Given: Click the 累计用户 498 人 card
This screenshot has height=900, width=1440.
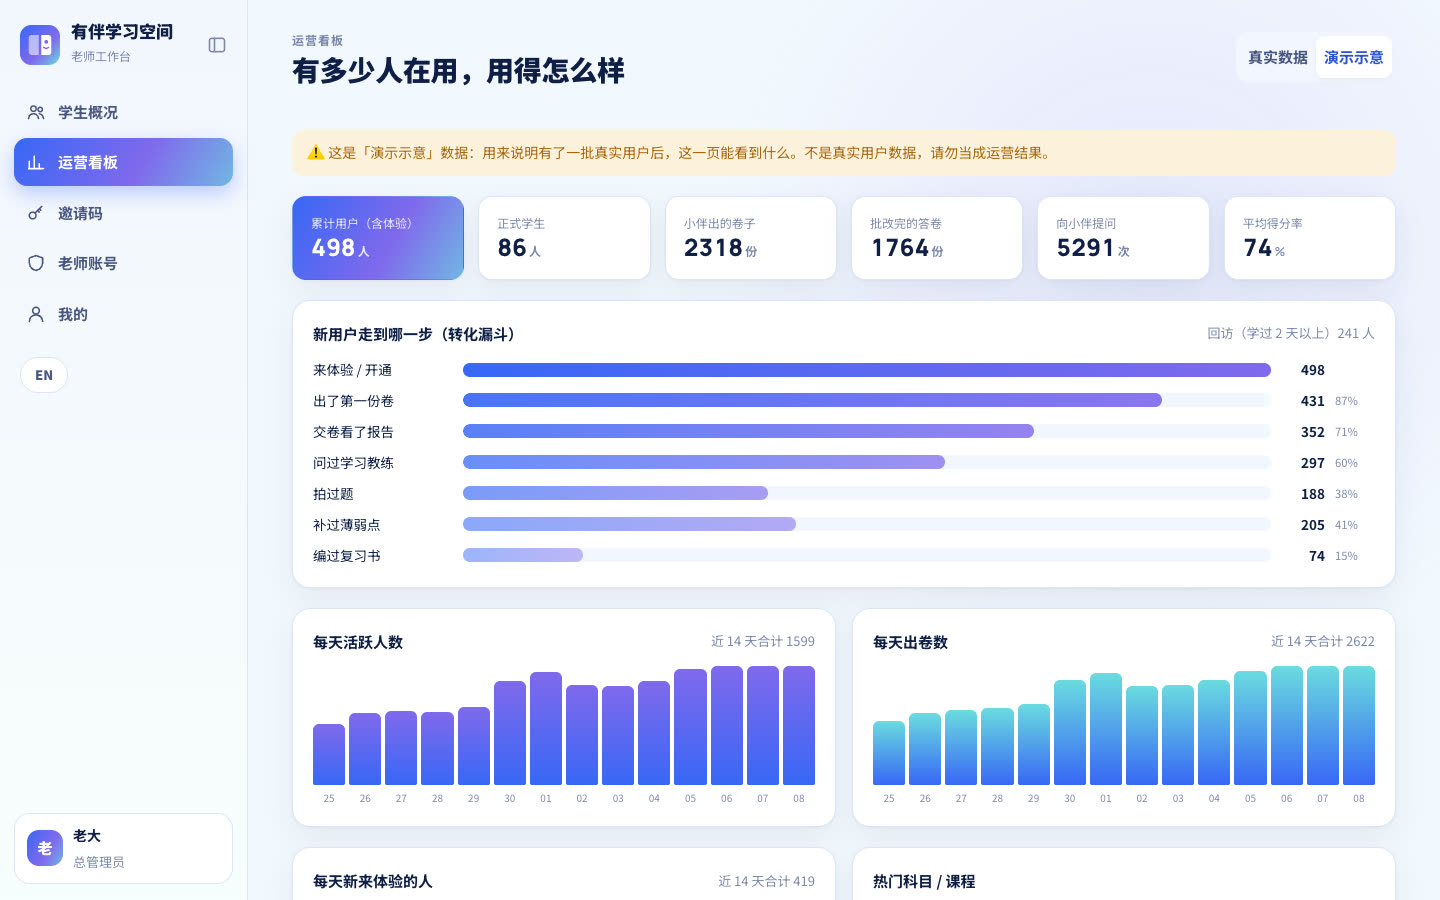Looking at the screenshot, I should pyautogui.click(x=378, y=238).
